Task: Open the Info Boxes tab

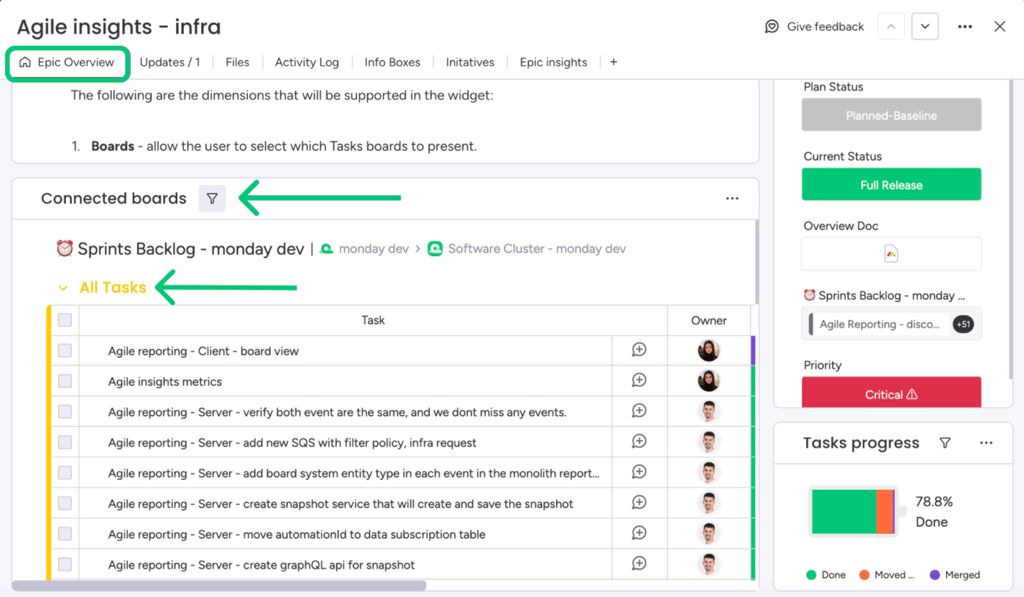Action: 392,62
